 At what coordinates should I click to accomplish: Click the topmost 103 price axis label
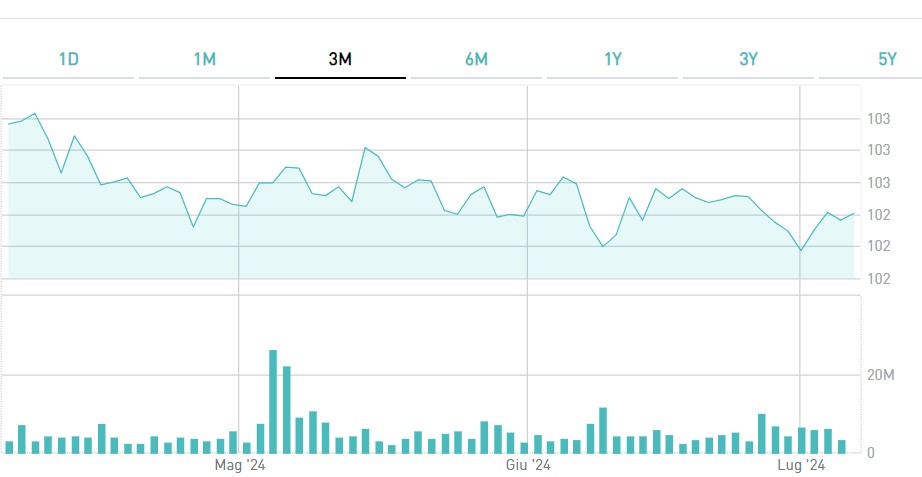click(x=879, y=119)
